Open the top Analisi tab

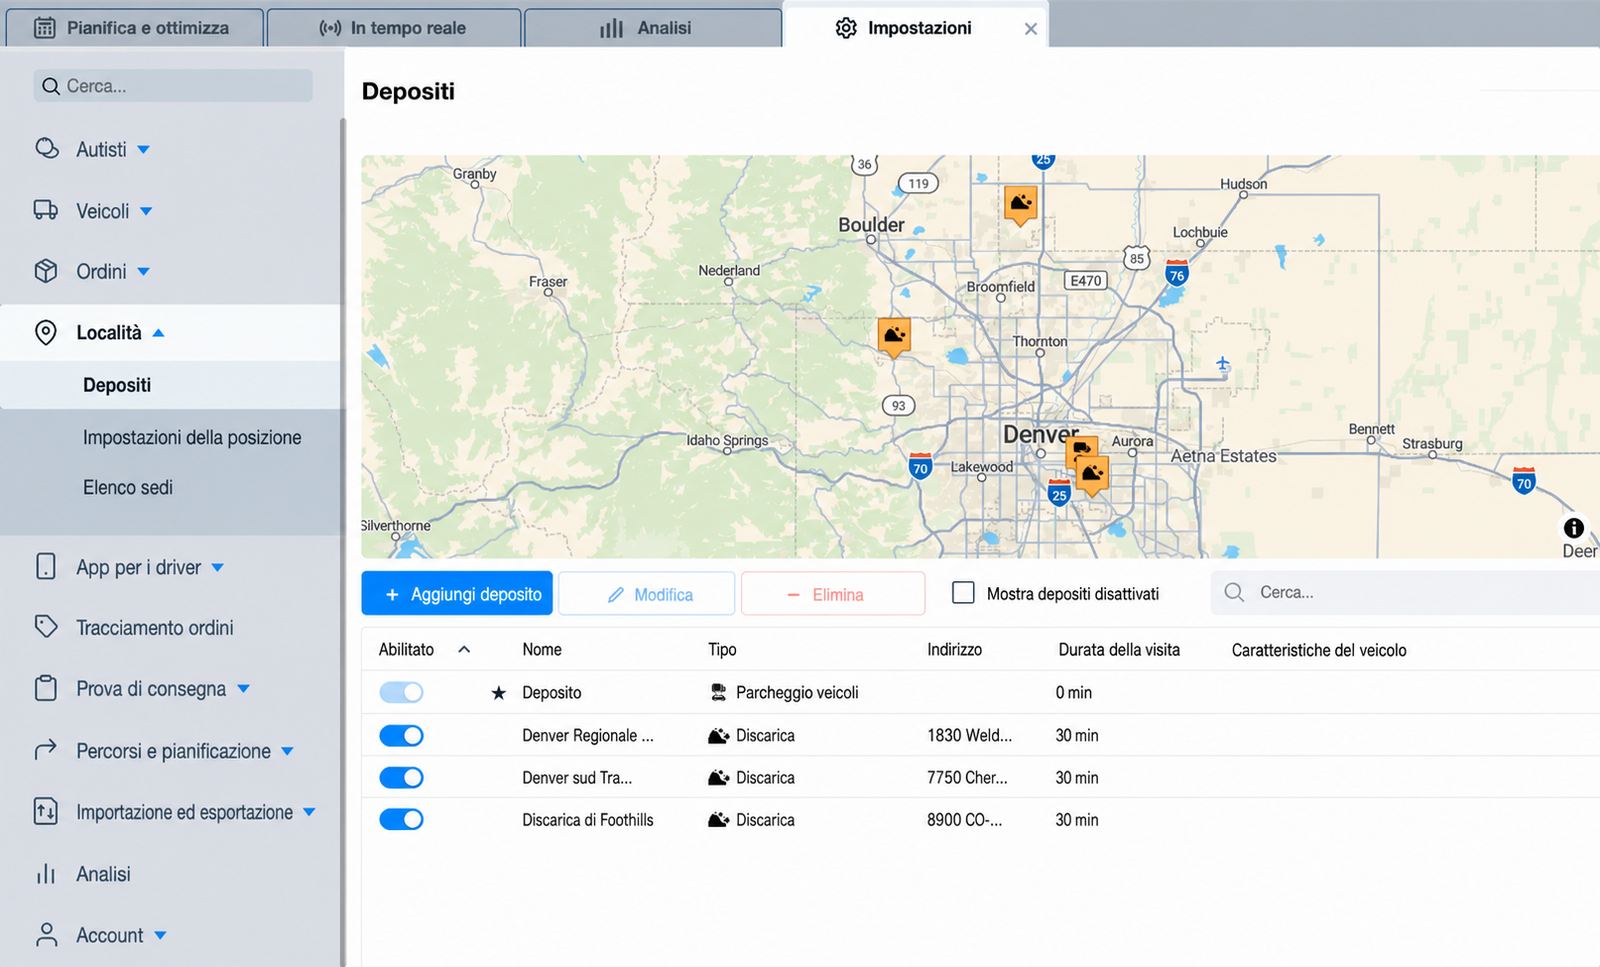click(x=652, y=28)
